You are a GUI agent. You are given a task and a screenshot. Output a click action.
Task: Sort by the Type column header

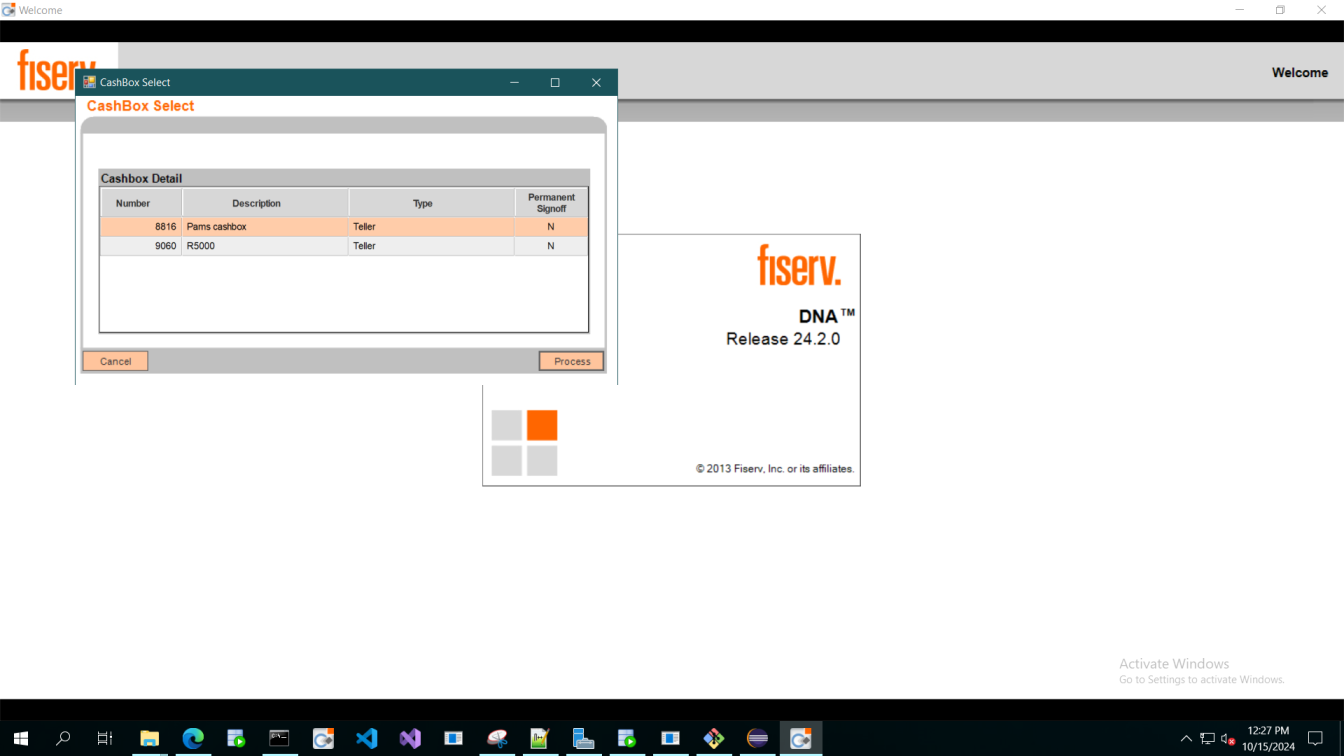(432, 203)
